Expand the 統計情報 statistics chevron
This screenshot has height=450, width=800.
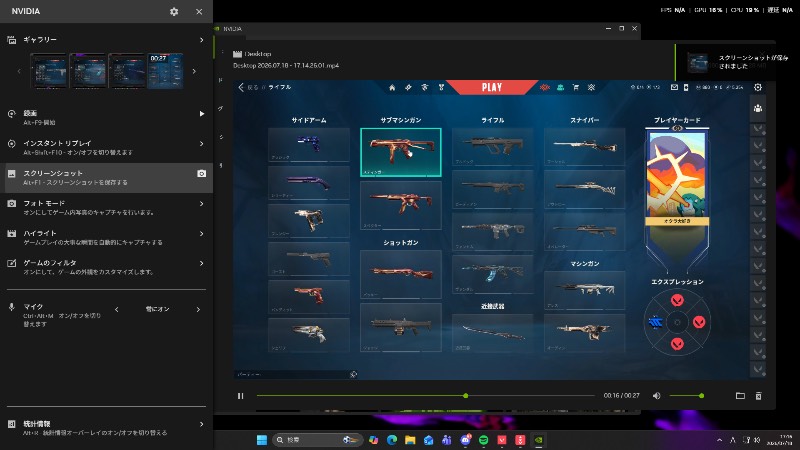coord(202,424)
